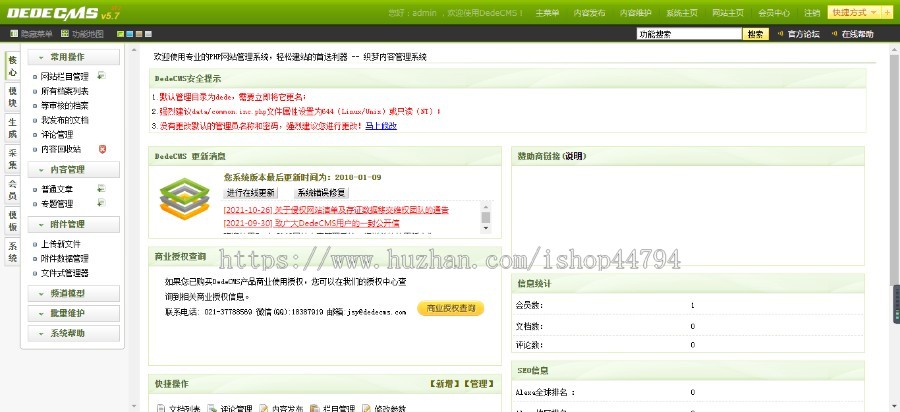Open 主菜单 in the top navigation
The width and height of the screenshot is (900, 412).
tap(547, 13)
